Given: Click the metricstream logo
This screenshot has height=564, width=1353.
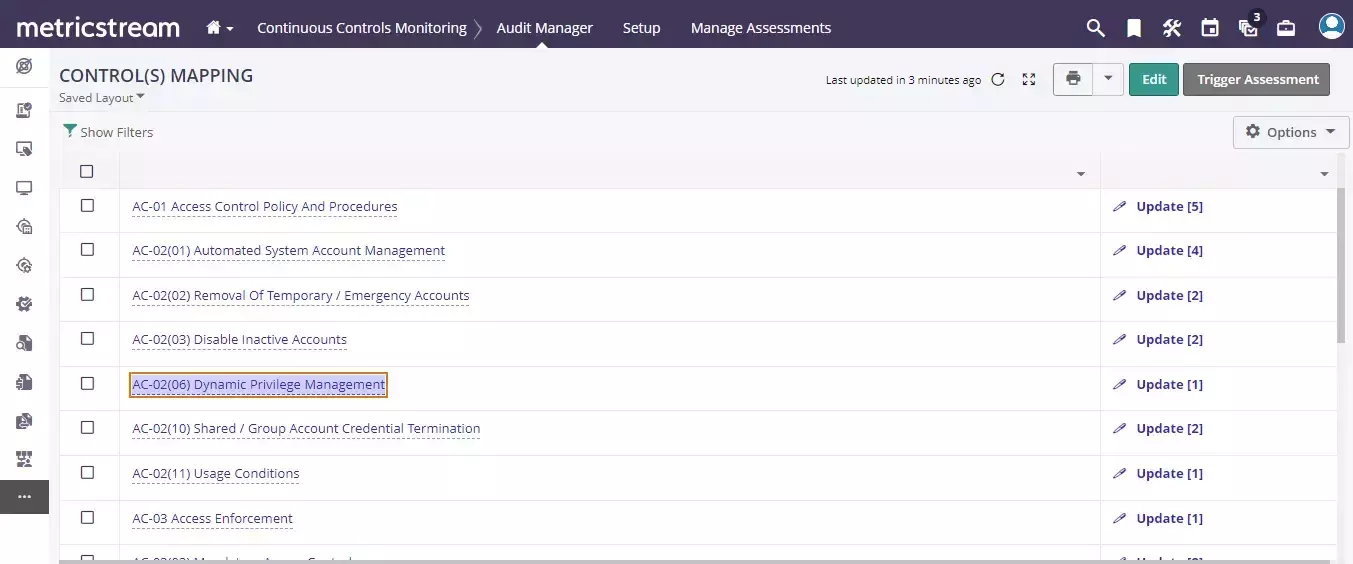Looking at the screenshot, I should [x=98, y=27].
